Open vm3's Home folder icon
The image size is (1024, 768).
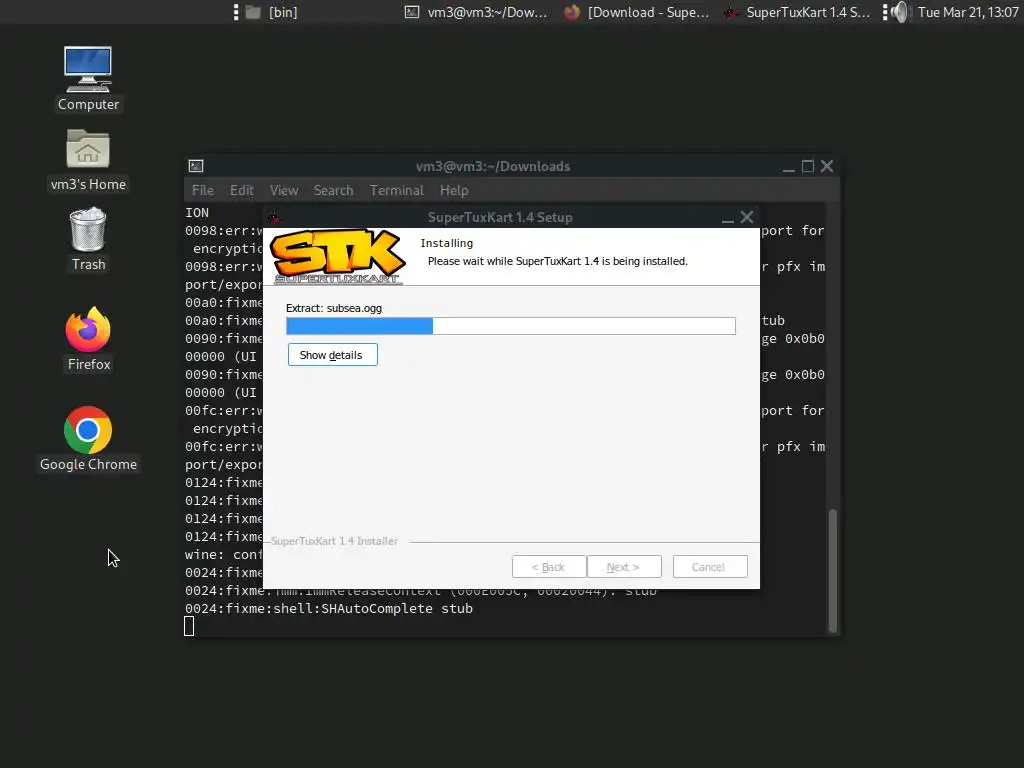coord(88,159)
